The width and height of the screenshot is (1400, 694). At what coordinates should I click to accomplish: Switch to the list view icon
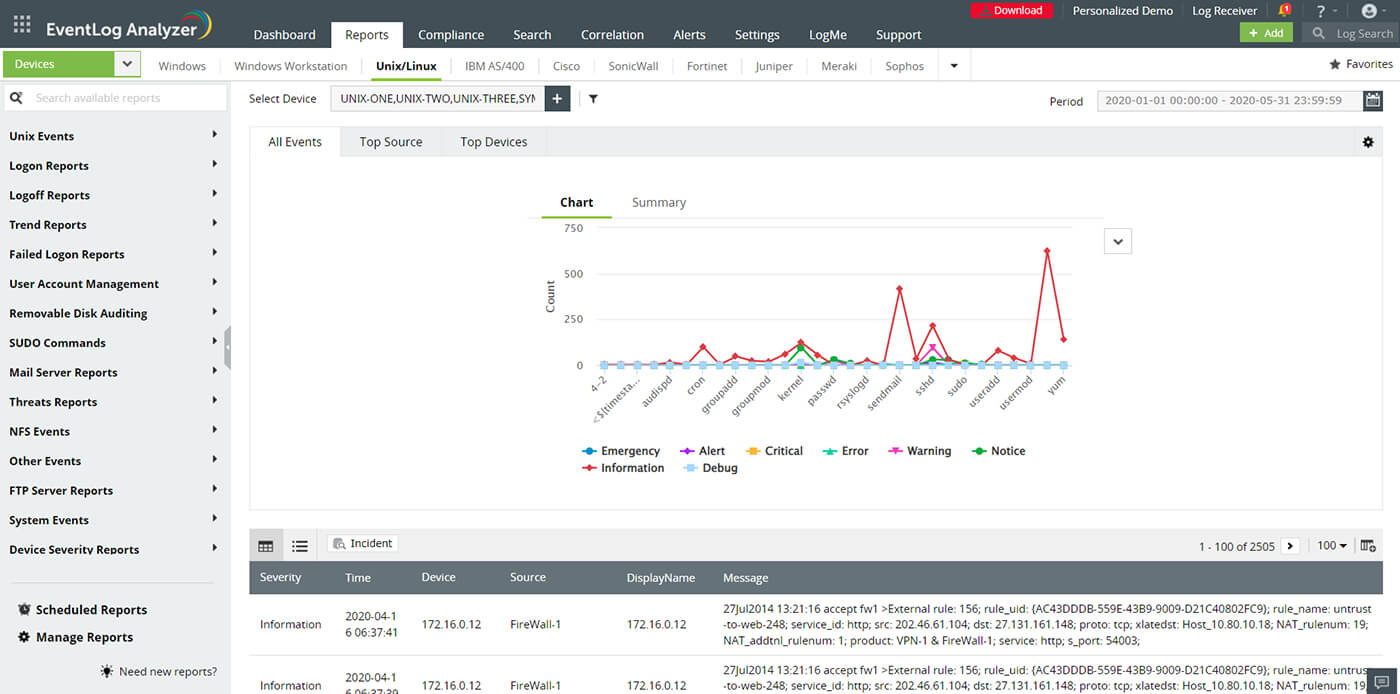299,546
